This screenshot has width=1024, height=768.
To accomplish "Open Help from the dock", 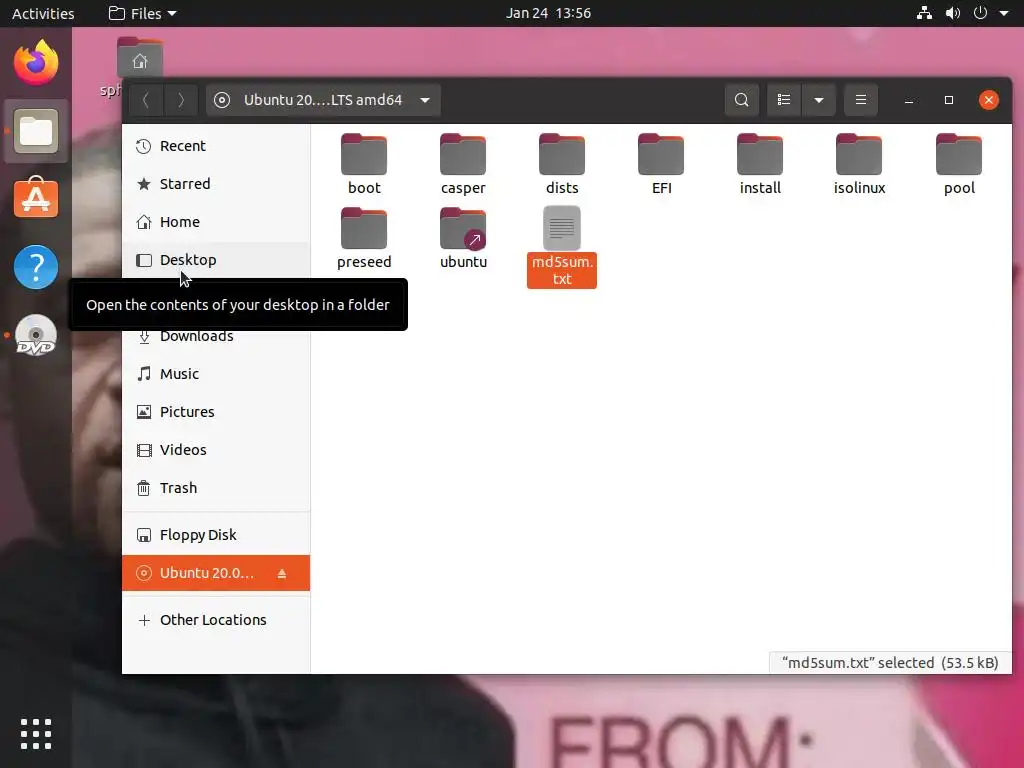I will pyautogui.click(x=36, y=266).
